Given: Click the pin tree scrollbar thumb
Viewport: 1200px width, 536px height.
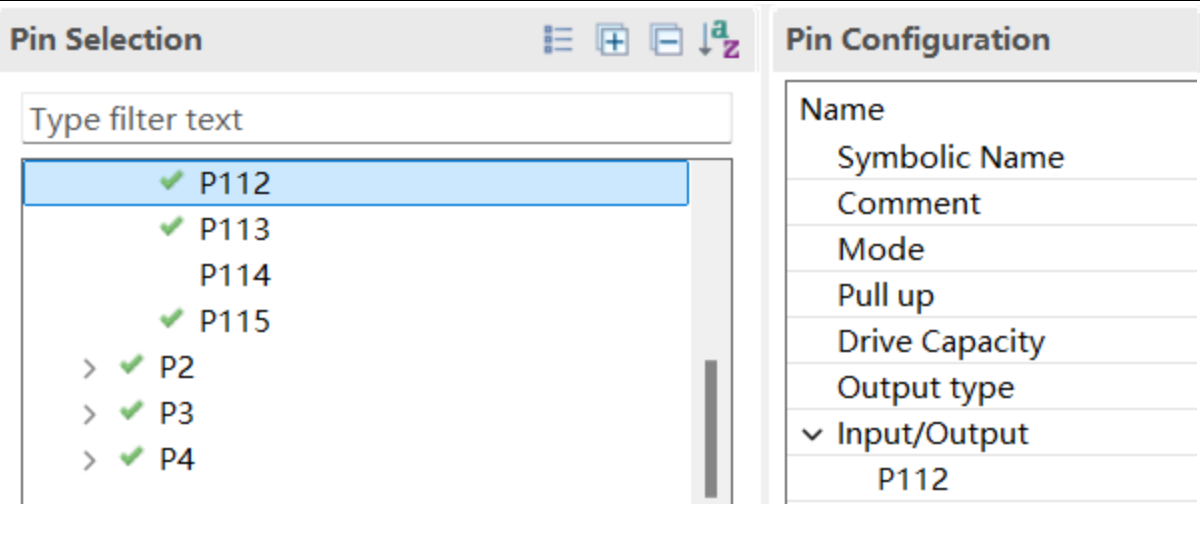Looking at the screenshot, I should 711,428.
